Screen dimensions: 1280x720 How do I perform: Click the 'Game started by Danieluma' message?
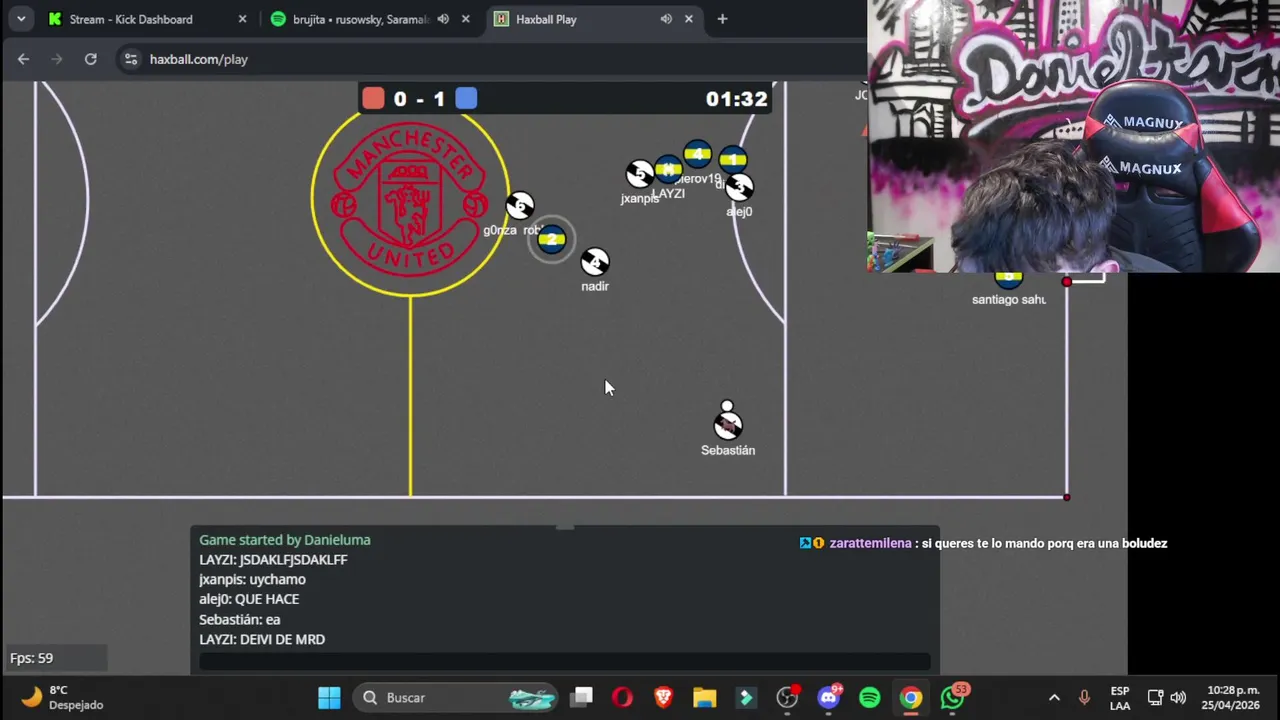click(285, 540)
